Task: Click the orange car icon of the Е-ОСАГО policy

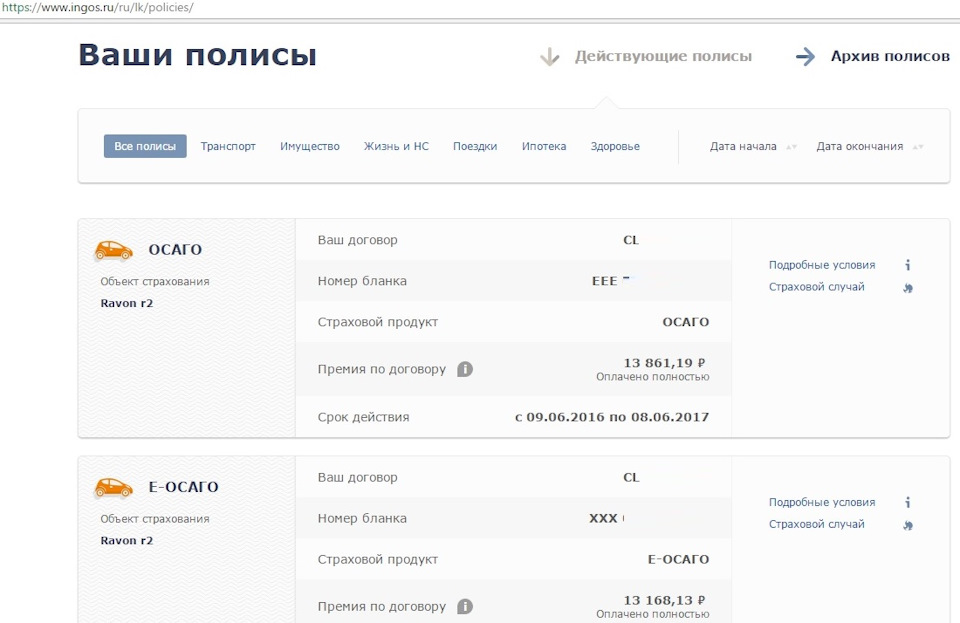Action: click(113, 488)
